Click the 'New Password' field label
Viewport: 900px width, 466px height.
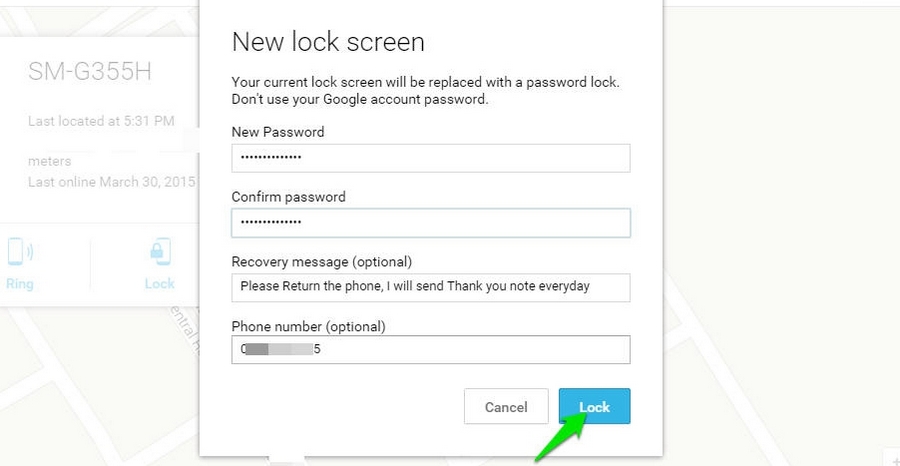point(278,132)
